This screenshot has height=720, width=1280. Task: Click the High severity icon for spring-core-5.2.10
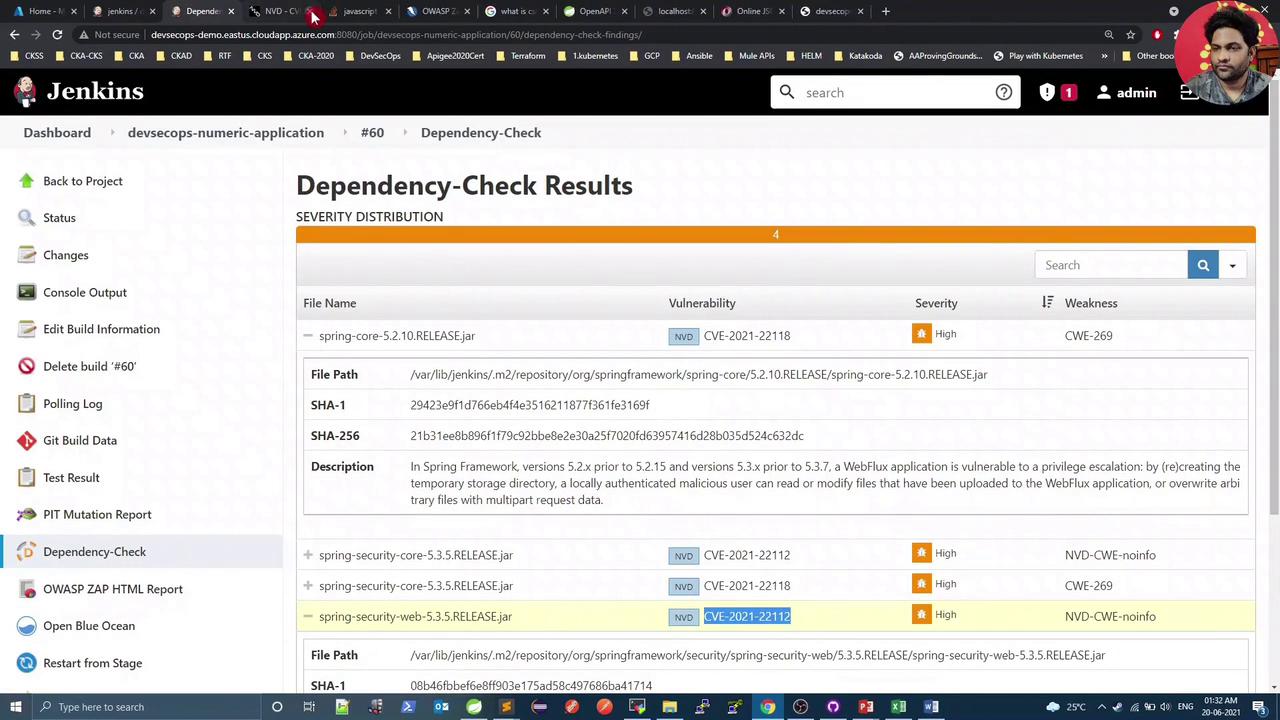[922, 334]
